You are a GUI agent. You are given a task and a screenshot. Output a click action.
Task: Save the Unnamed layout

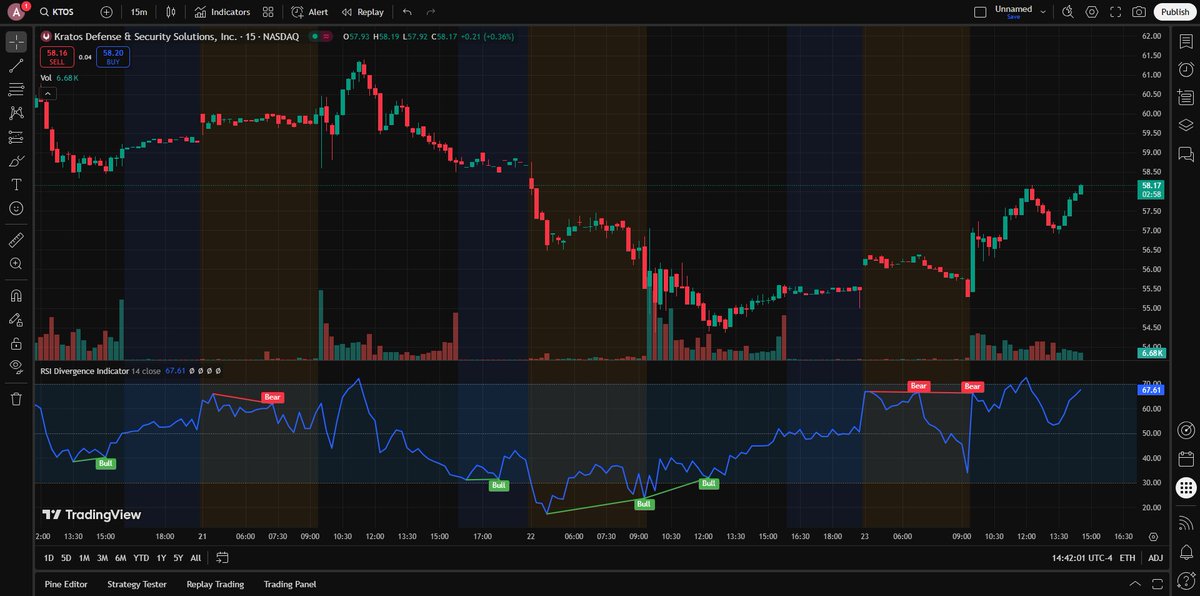coord(1013,17)
